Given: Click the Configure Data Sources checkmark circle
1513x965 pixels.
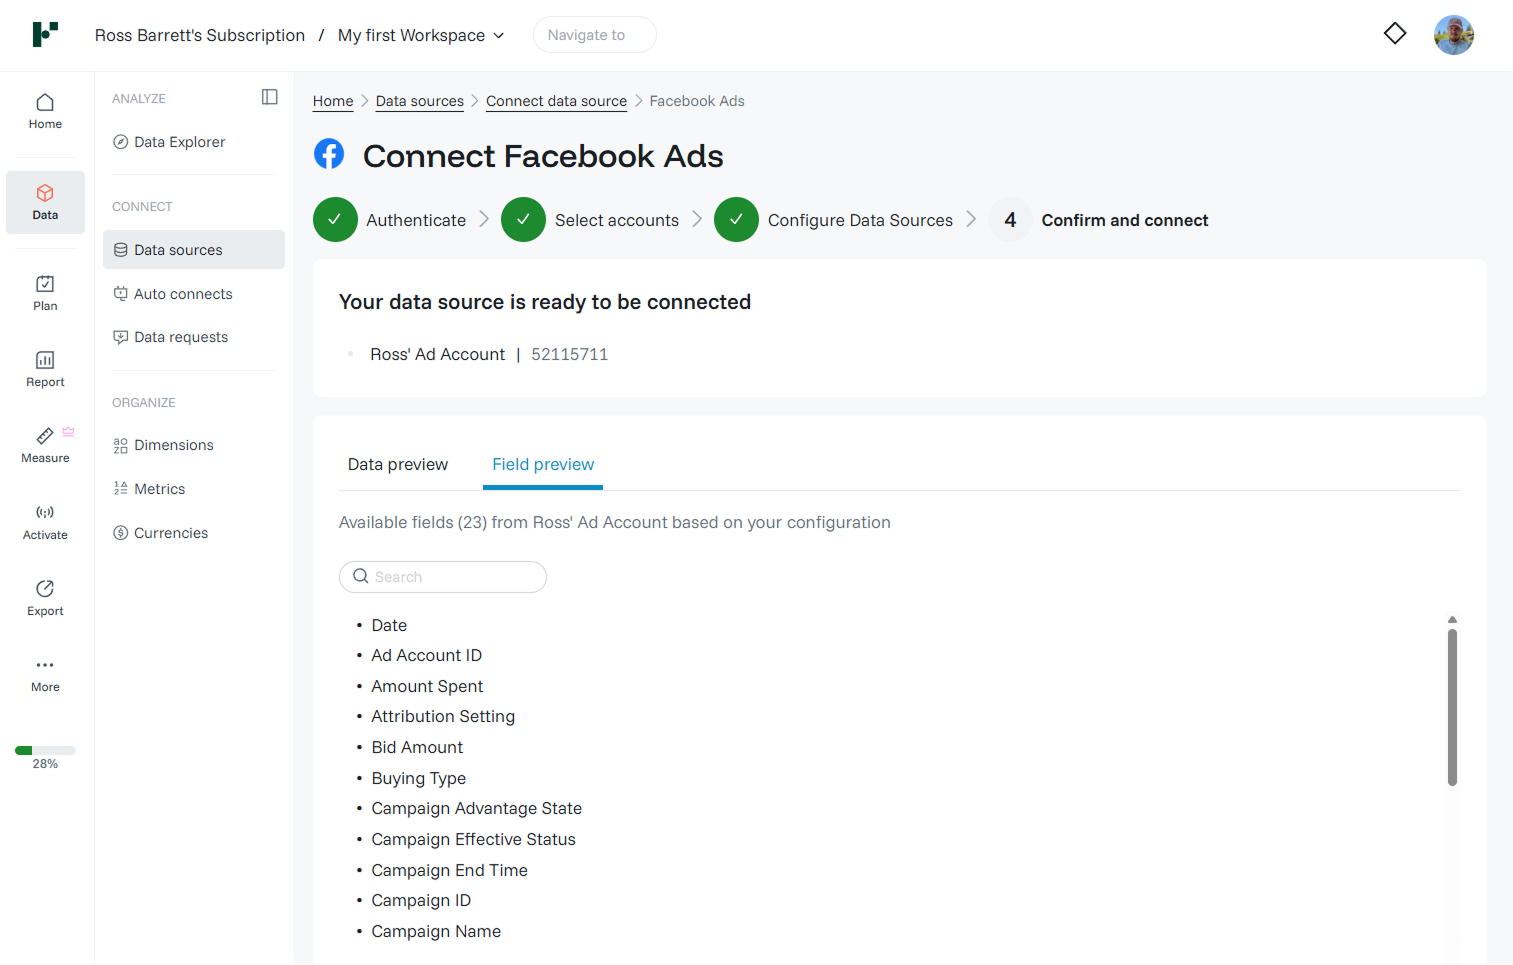Looking at the screenshot, I should (x=736, y=220).
